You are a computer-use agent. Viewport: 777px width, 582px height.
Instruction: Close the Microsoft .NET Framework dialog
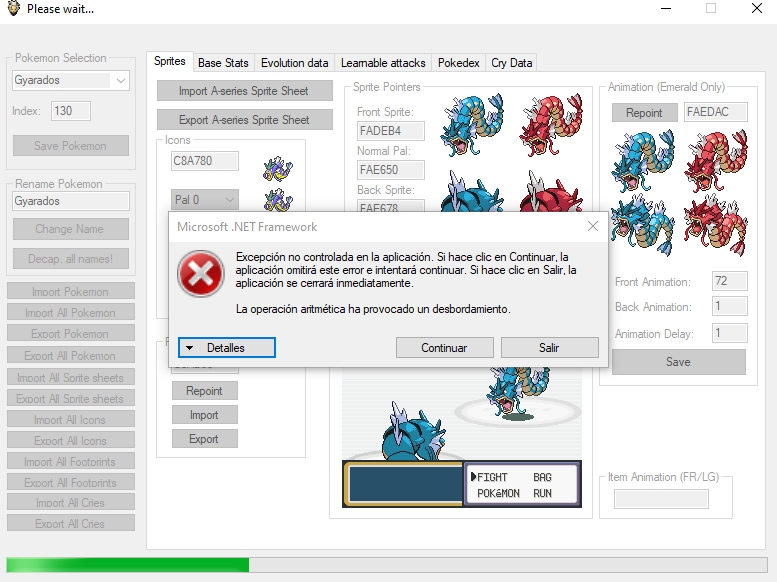592,227
